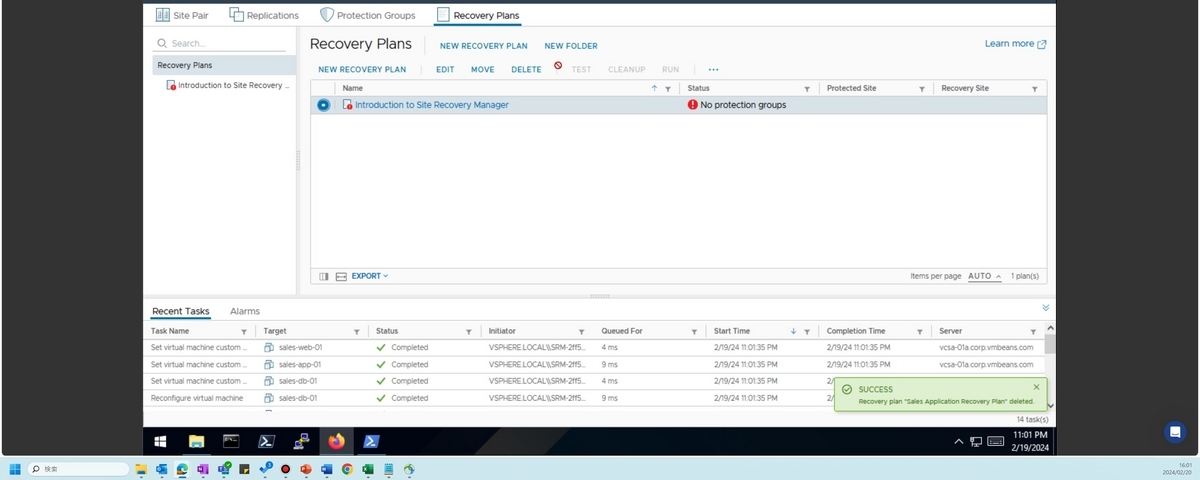Select the radio button for Introduction plan
This screenshot has height=480, width=1200.
tap(323, 105)
